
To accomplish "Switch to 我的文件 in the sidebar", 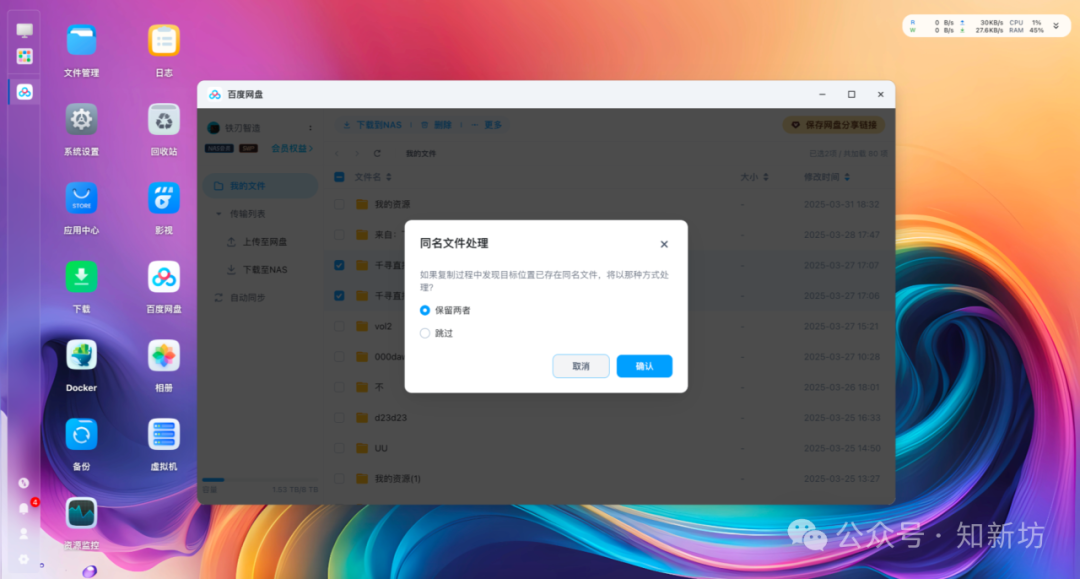I will click(247, 185).
